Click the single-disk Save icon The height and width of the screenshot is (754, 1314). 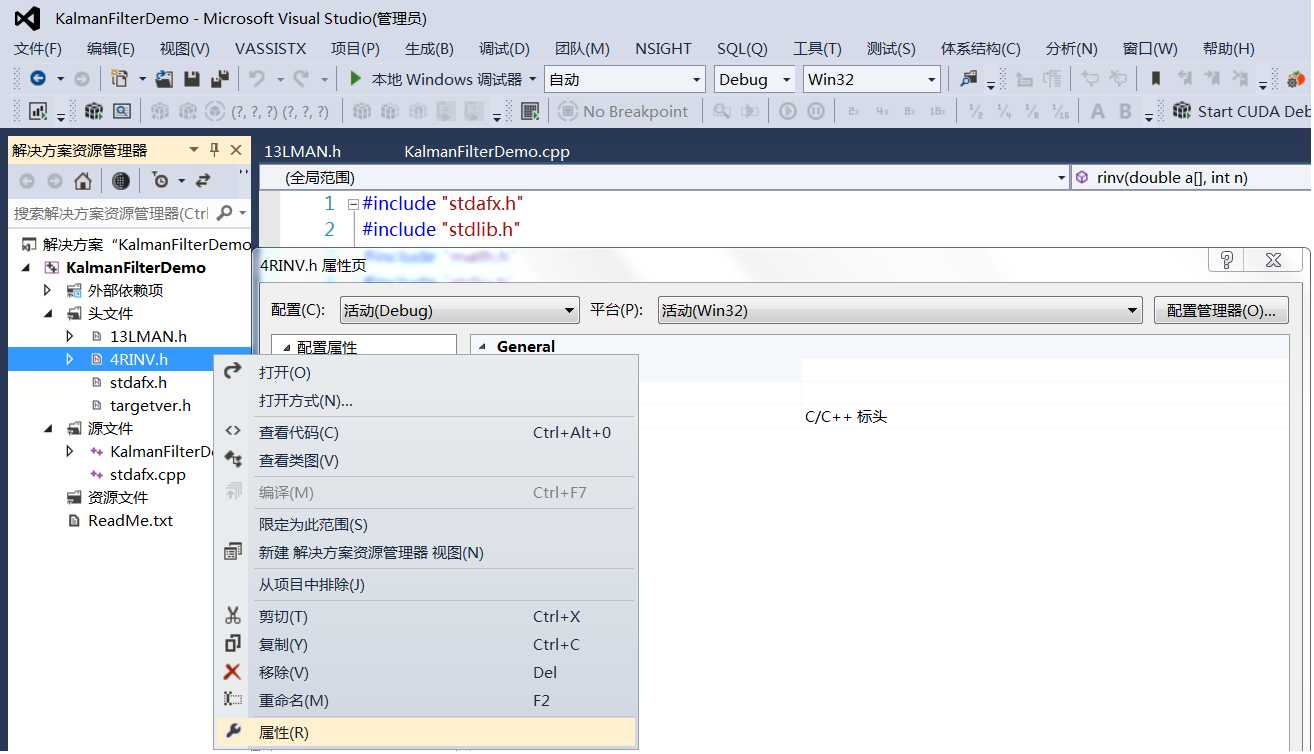click(x=192, y=79)
